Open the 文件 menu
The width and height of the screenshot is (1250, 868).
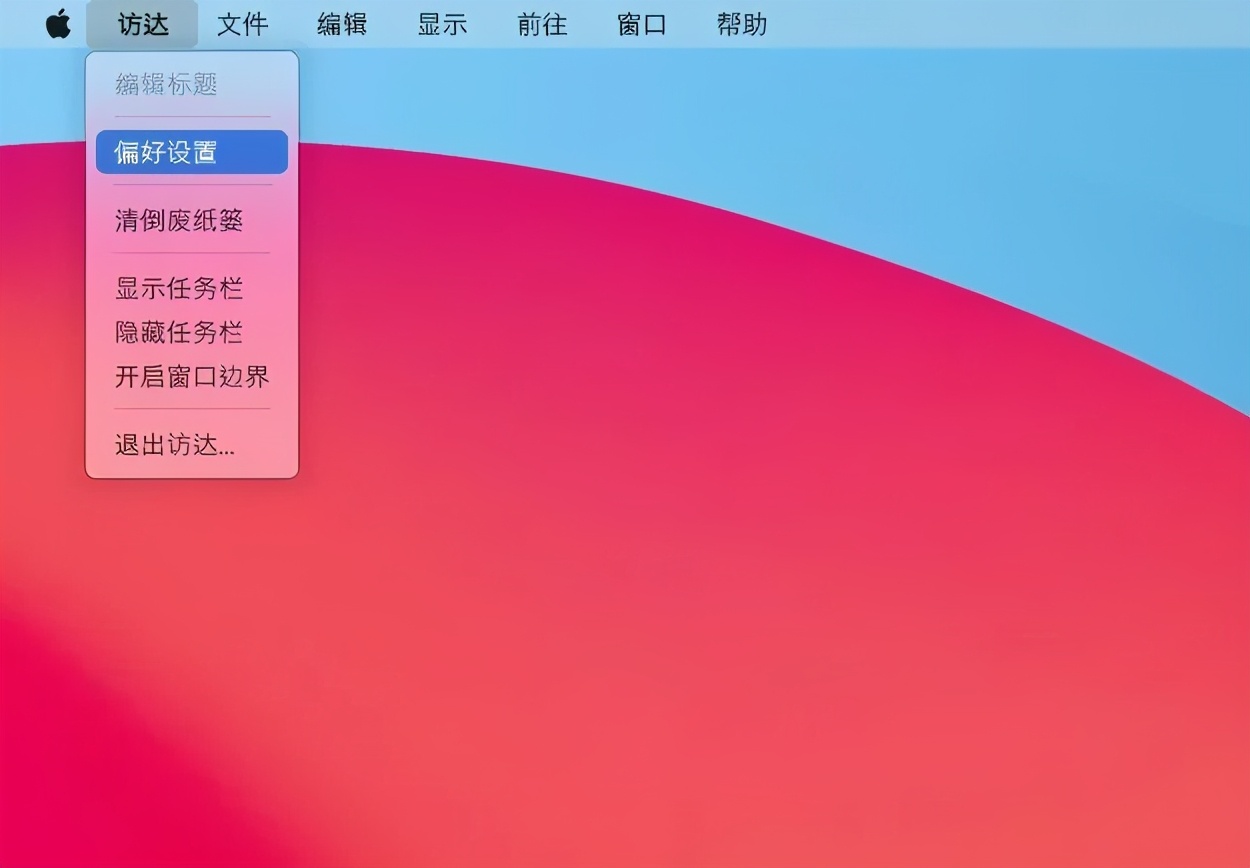[x=242, y=24]
